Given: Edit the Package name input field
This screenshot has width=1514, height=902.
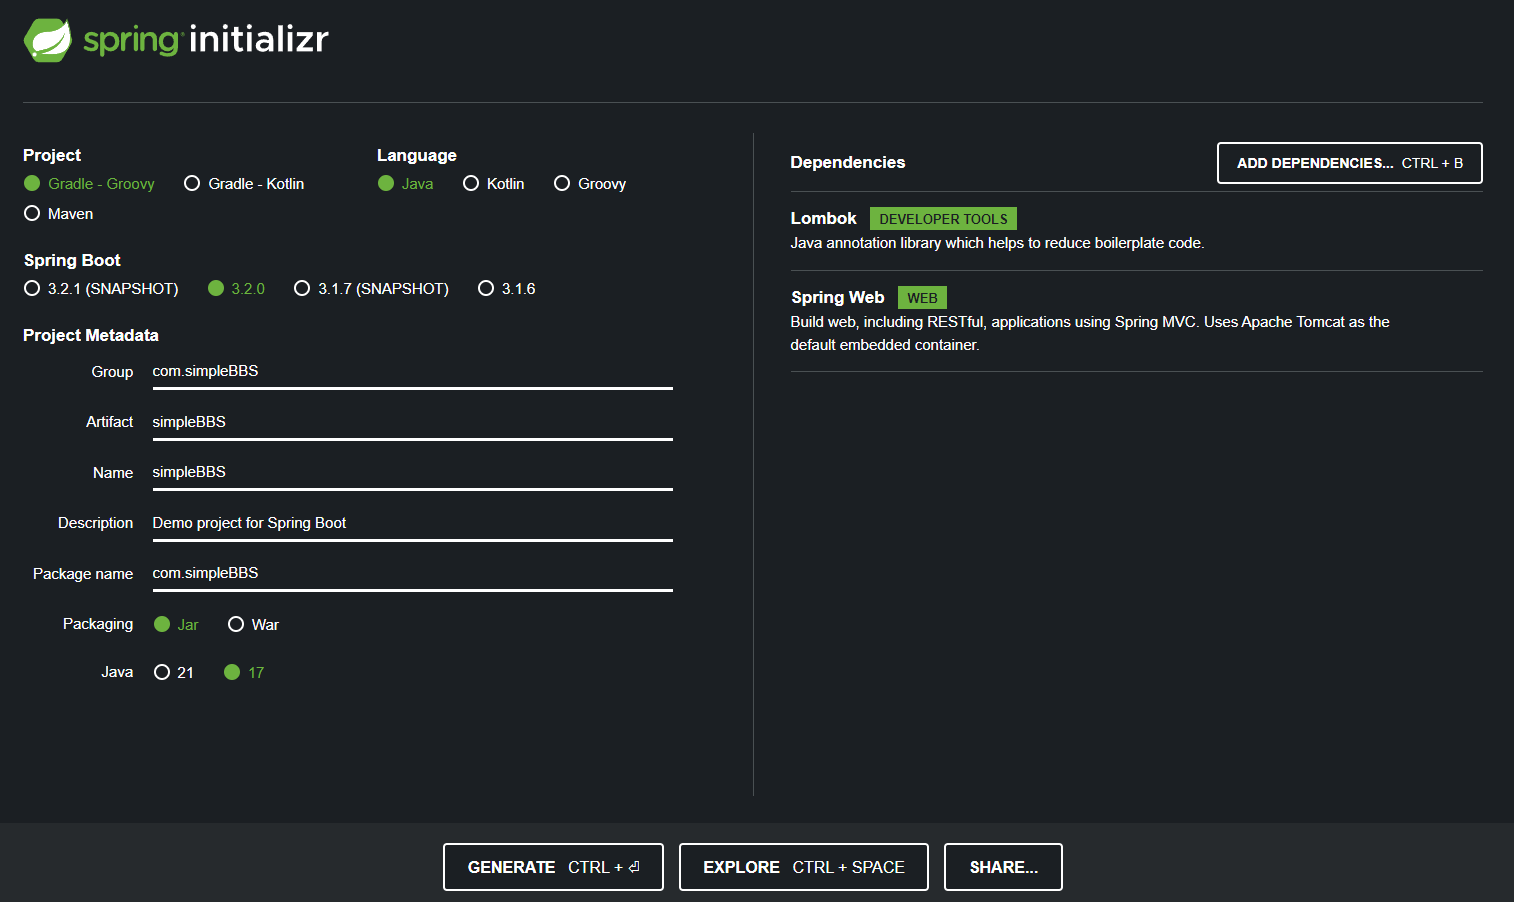Looking at the screenshot, I should 412,574.
